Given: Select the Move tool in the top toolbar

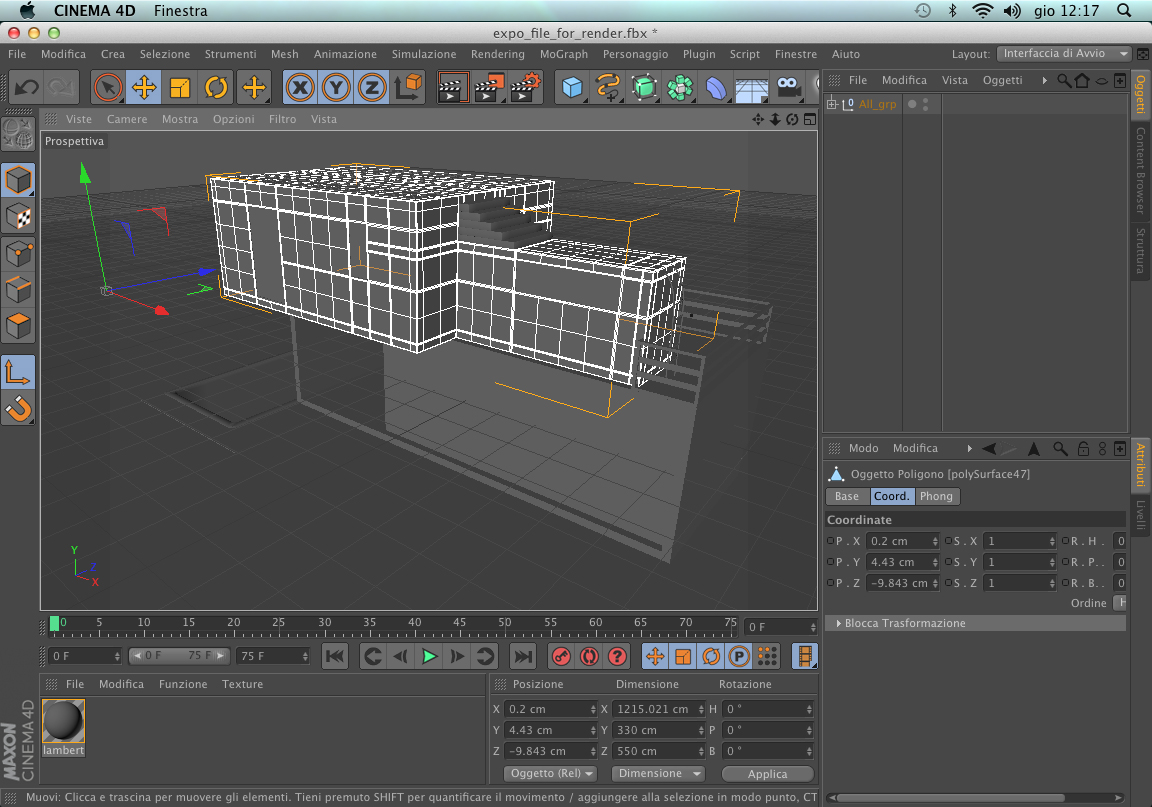Looking at the screenshot, I should [144, 88].
